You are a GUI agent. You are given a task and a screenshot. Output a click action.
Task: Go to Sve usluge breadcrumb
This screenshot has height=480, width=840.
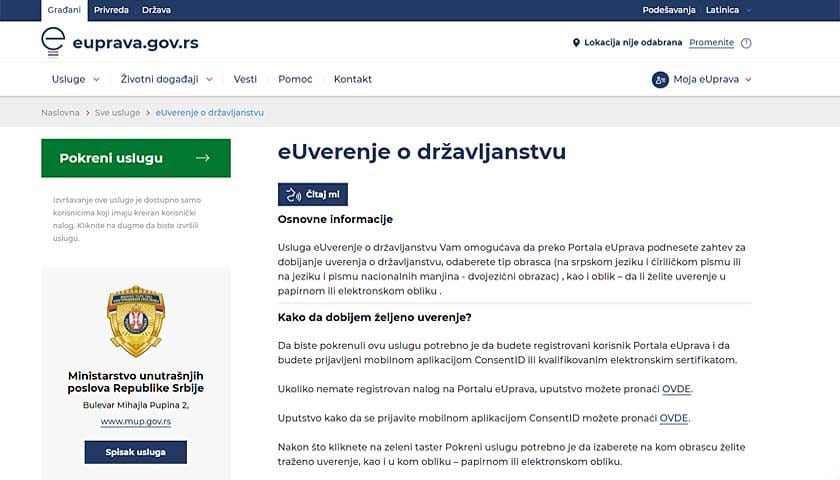pyautogui.click(x=117, y=112)
